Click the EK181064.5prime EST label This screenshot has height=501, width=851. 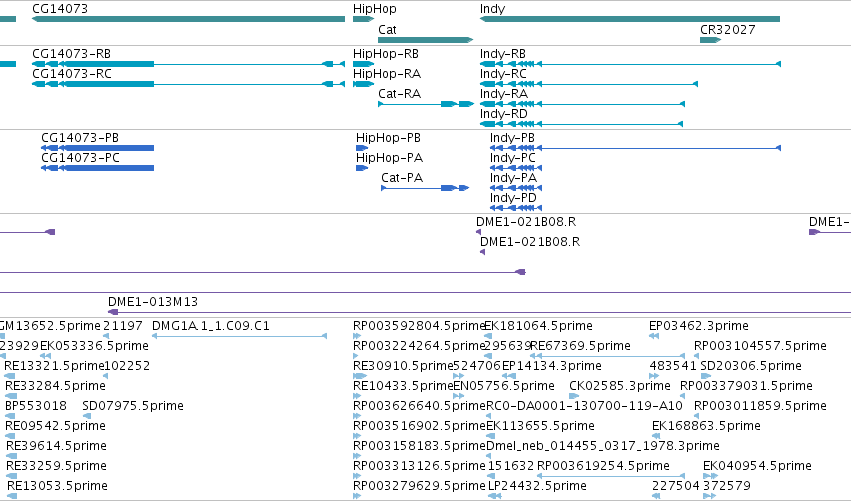(x=538, y=326)
